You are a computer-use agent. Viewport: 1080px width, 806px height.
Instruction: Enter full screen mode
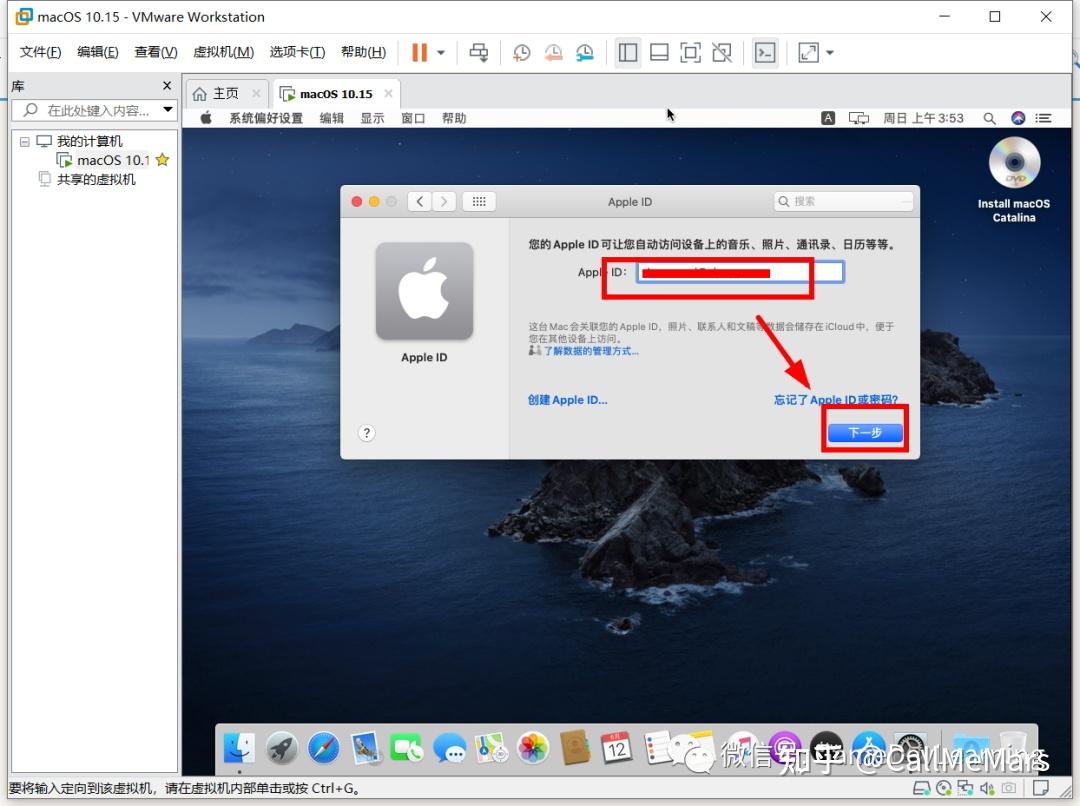690,52
